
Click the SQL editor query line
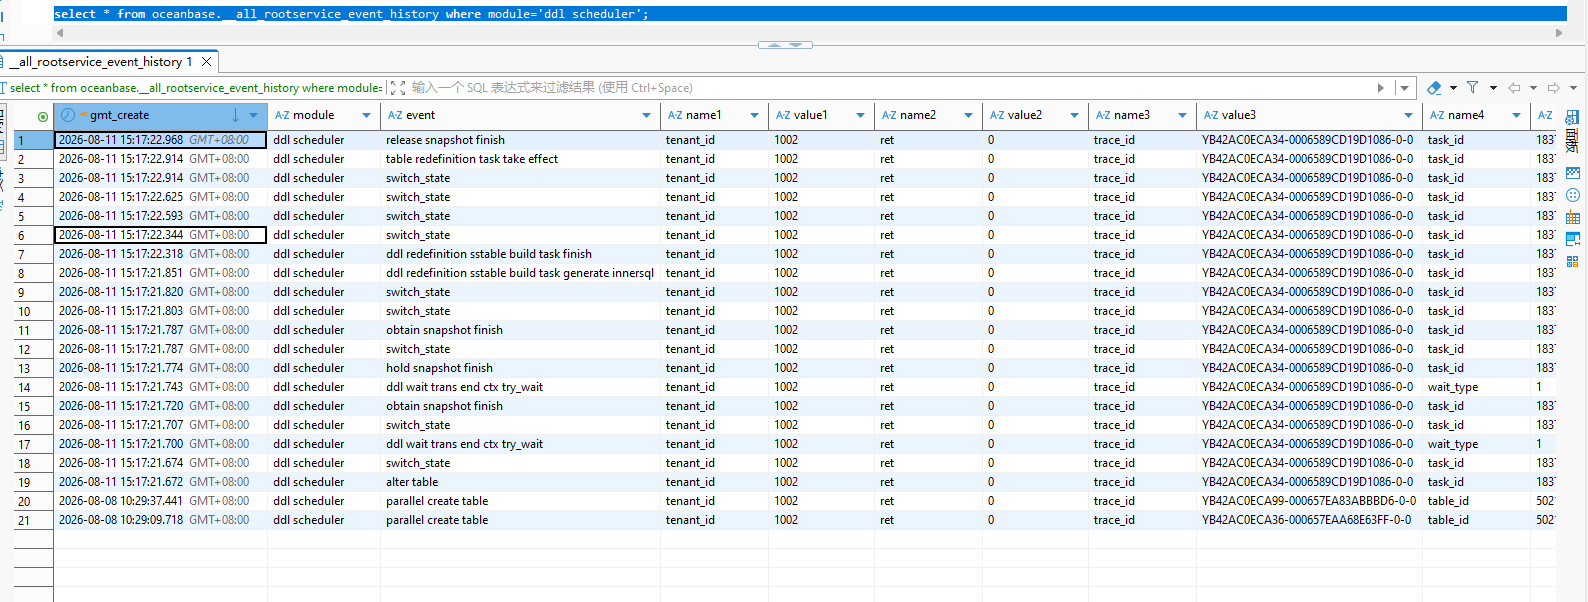click(x=810, y=14)
